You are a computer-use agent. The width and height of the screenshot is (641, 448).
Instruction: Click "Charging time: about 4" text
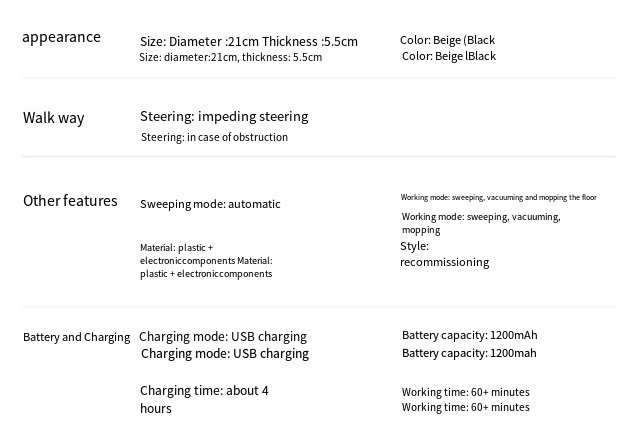pyautogui.click(x=204, y=391)
